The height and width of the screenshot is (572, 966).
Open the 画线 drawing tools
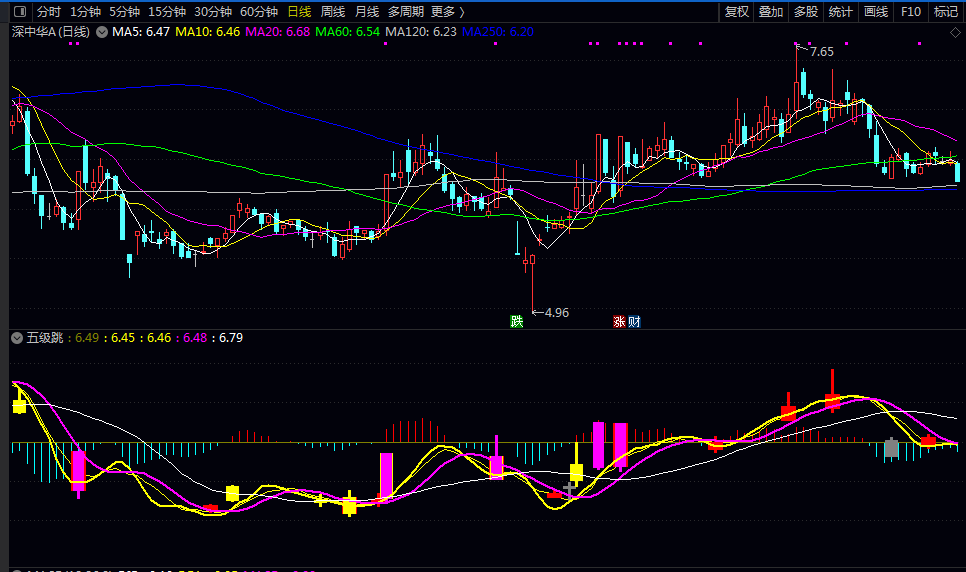coord(876,12)
